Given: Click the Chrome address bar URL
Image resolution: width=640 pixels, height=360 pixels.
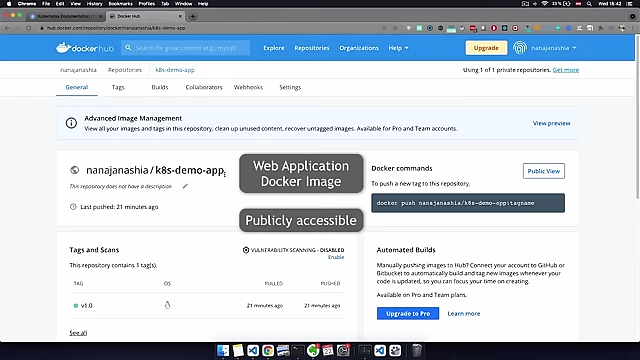Looking at the screenshot, I should click(116, 28).
